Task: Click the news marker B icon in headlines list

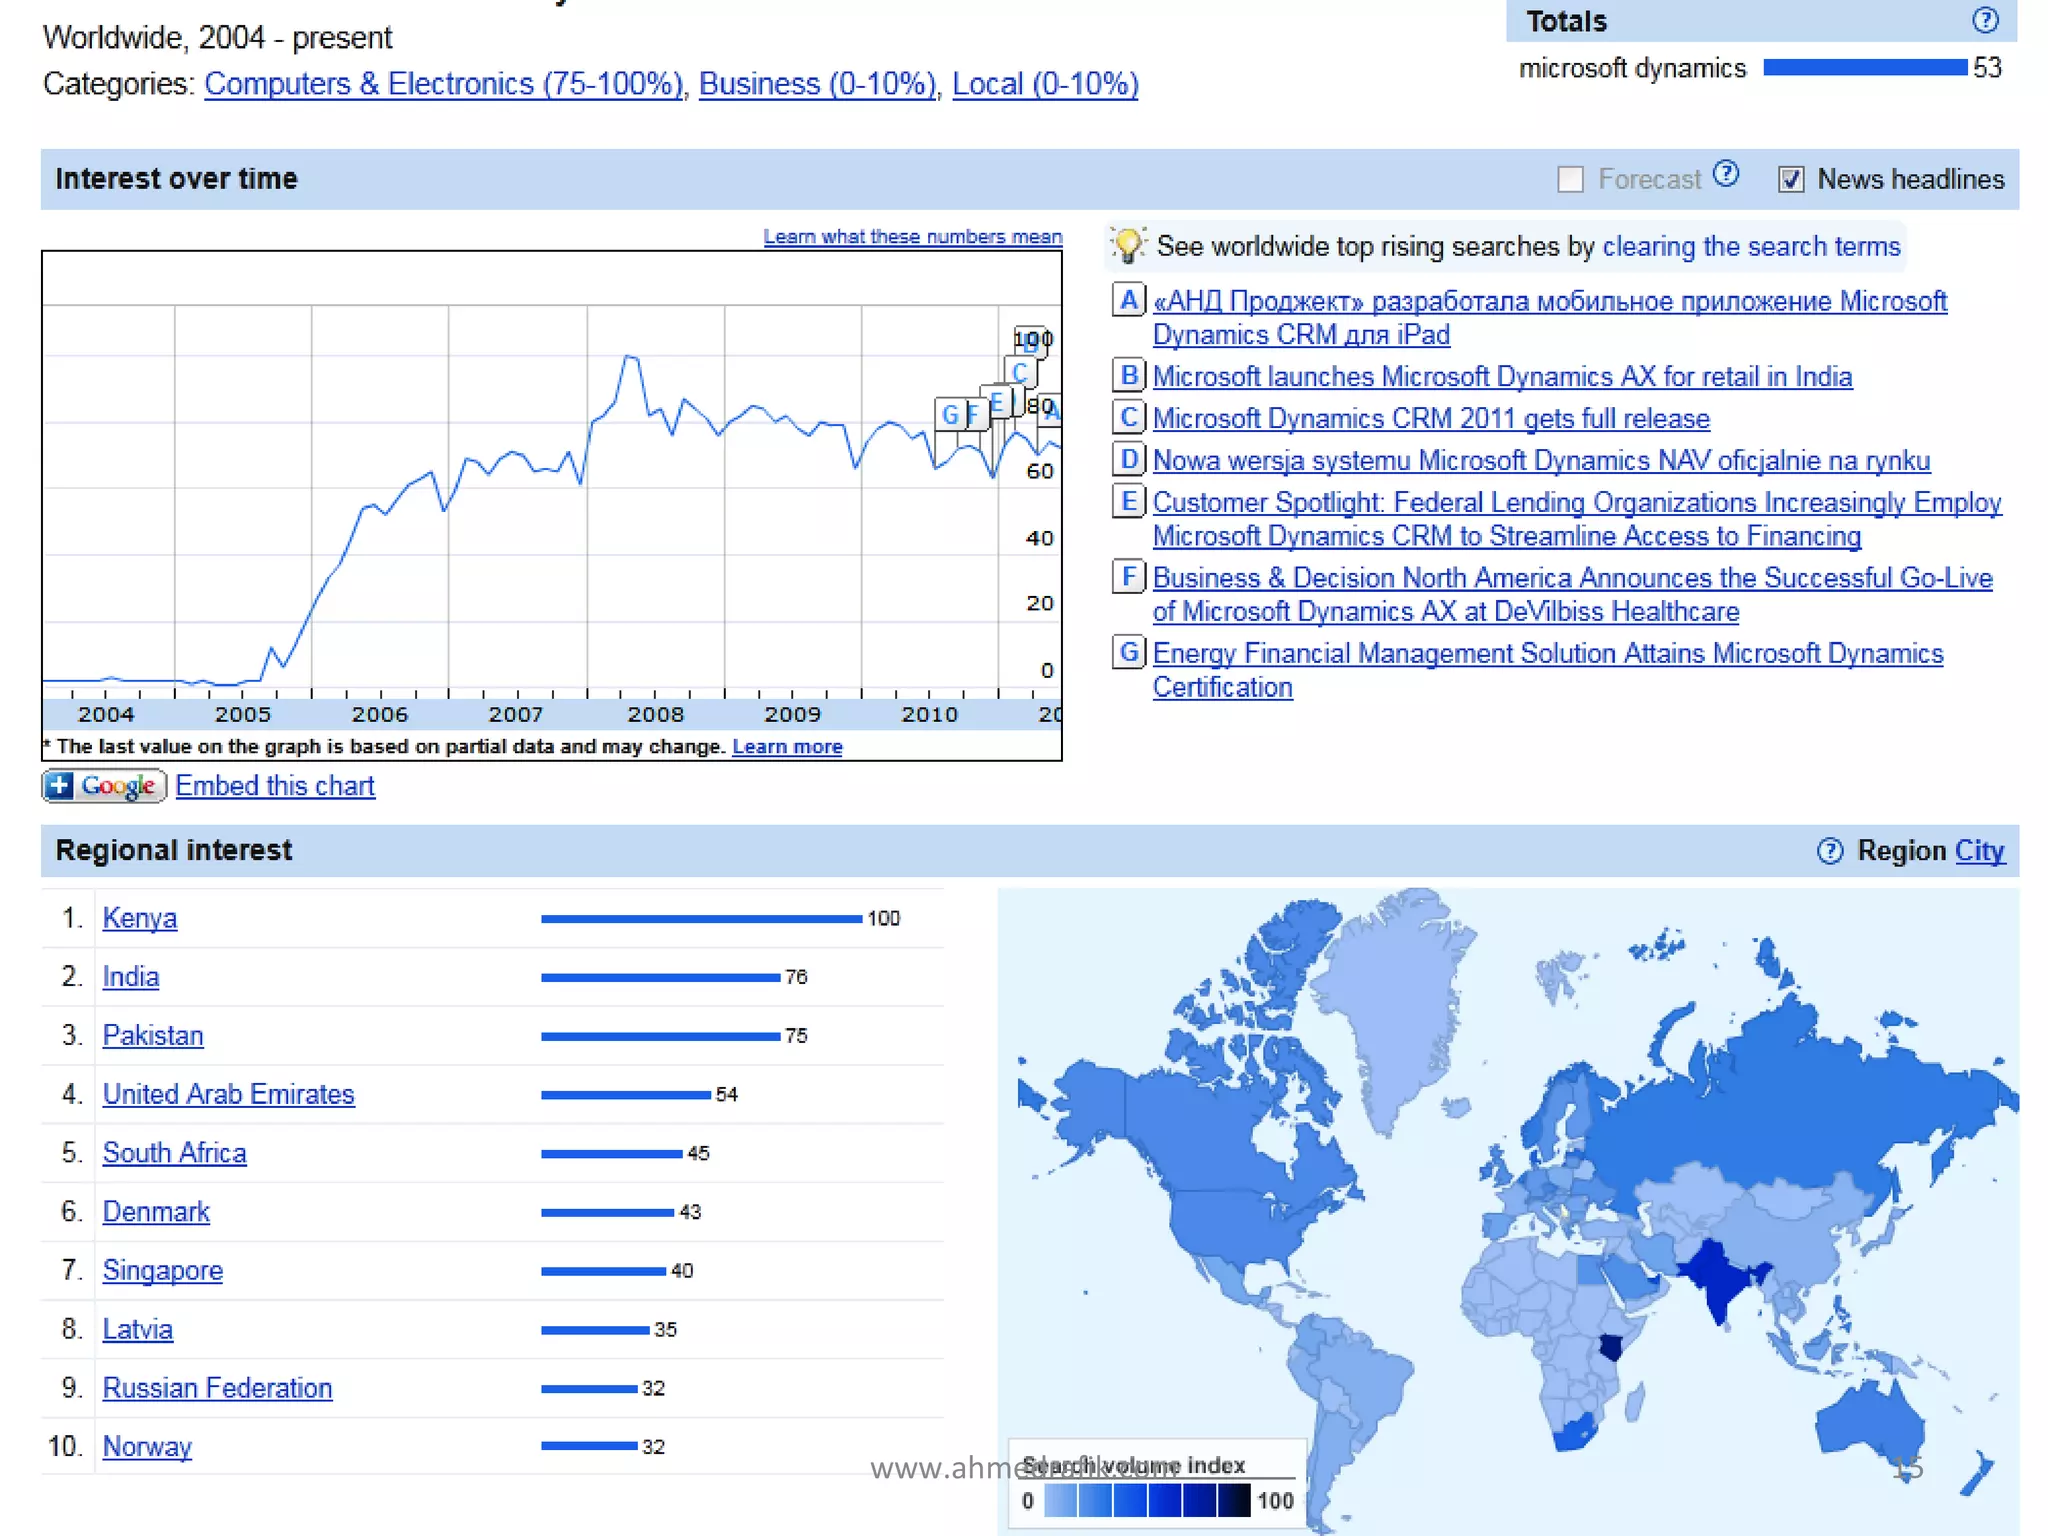Action: pyautogui.click(x=1128, y=376)
